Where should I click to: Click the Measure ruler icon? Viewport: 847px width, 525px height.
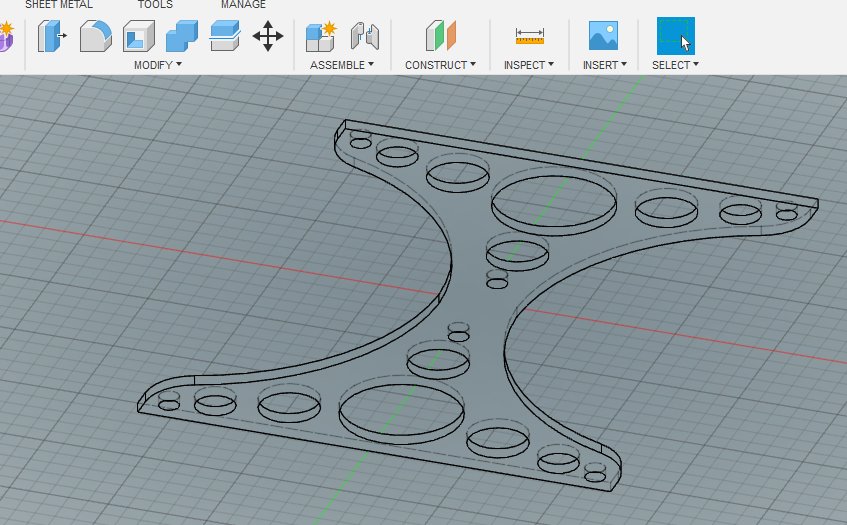click(529, 36)
